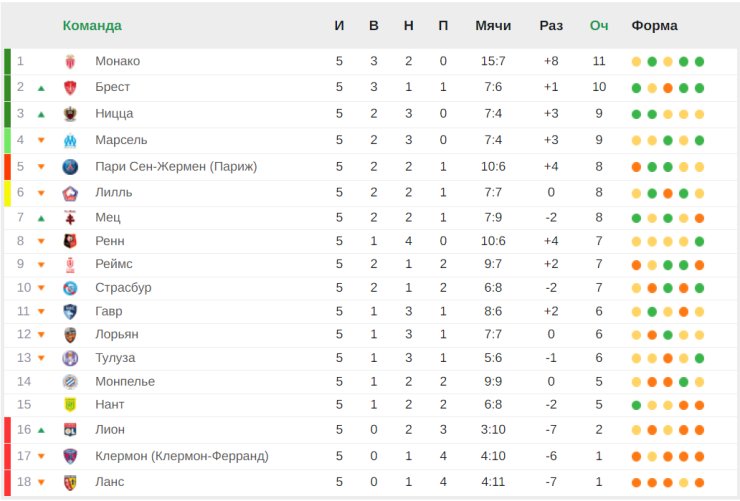
Task: Open the Lyon club logo
Action: pyautogui.click(x=70, y=430)
